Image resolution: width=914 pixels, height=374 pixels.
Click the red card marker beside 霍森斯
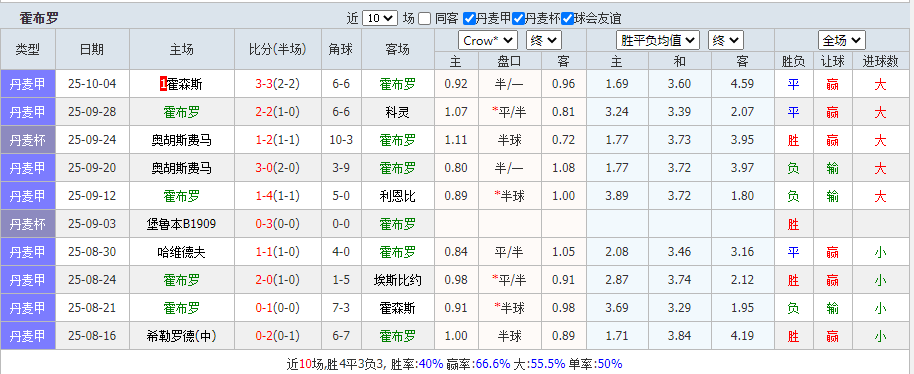[x=163, y=84]
